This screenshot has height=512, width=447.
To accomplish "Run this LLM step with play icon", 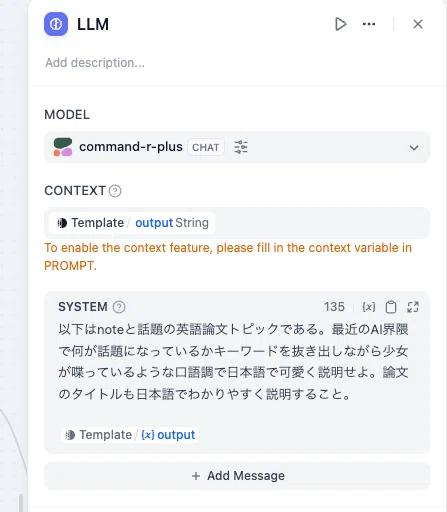I will point(340,24).
